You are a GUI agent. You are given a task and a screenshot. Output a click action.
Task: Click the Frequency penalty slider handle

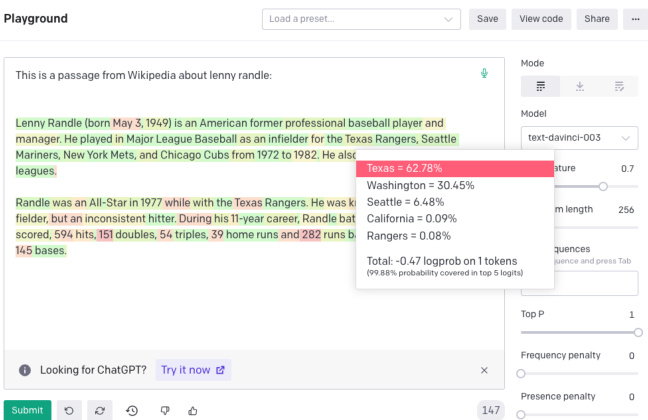click(x=521, y=373)
